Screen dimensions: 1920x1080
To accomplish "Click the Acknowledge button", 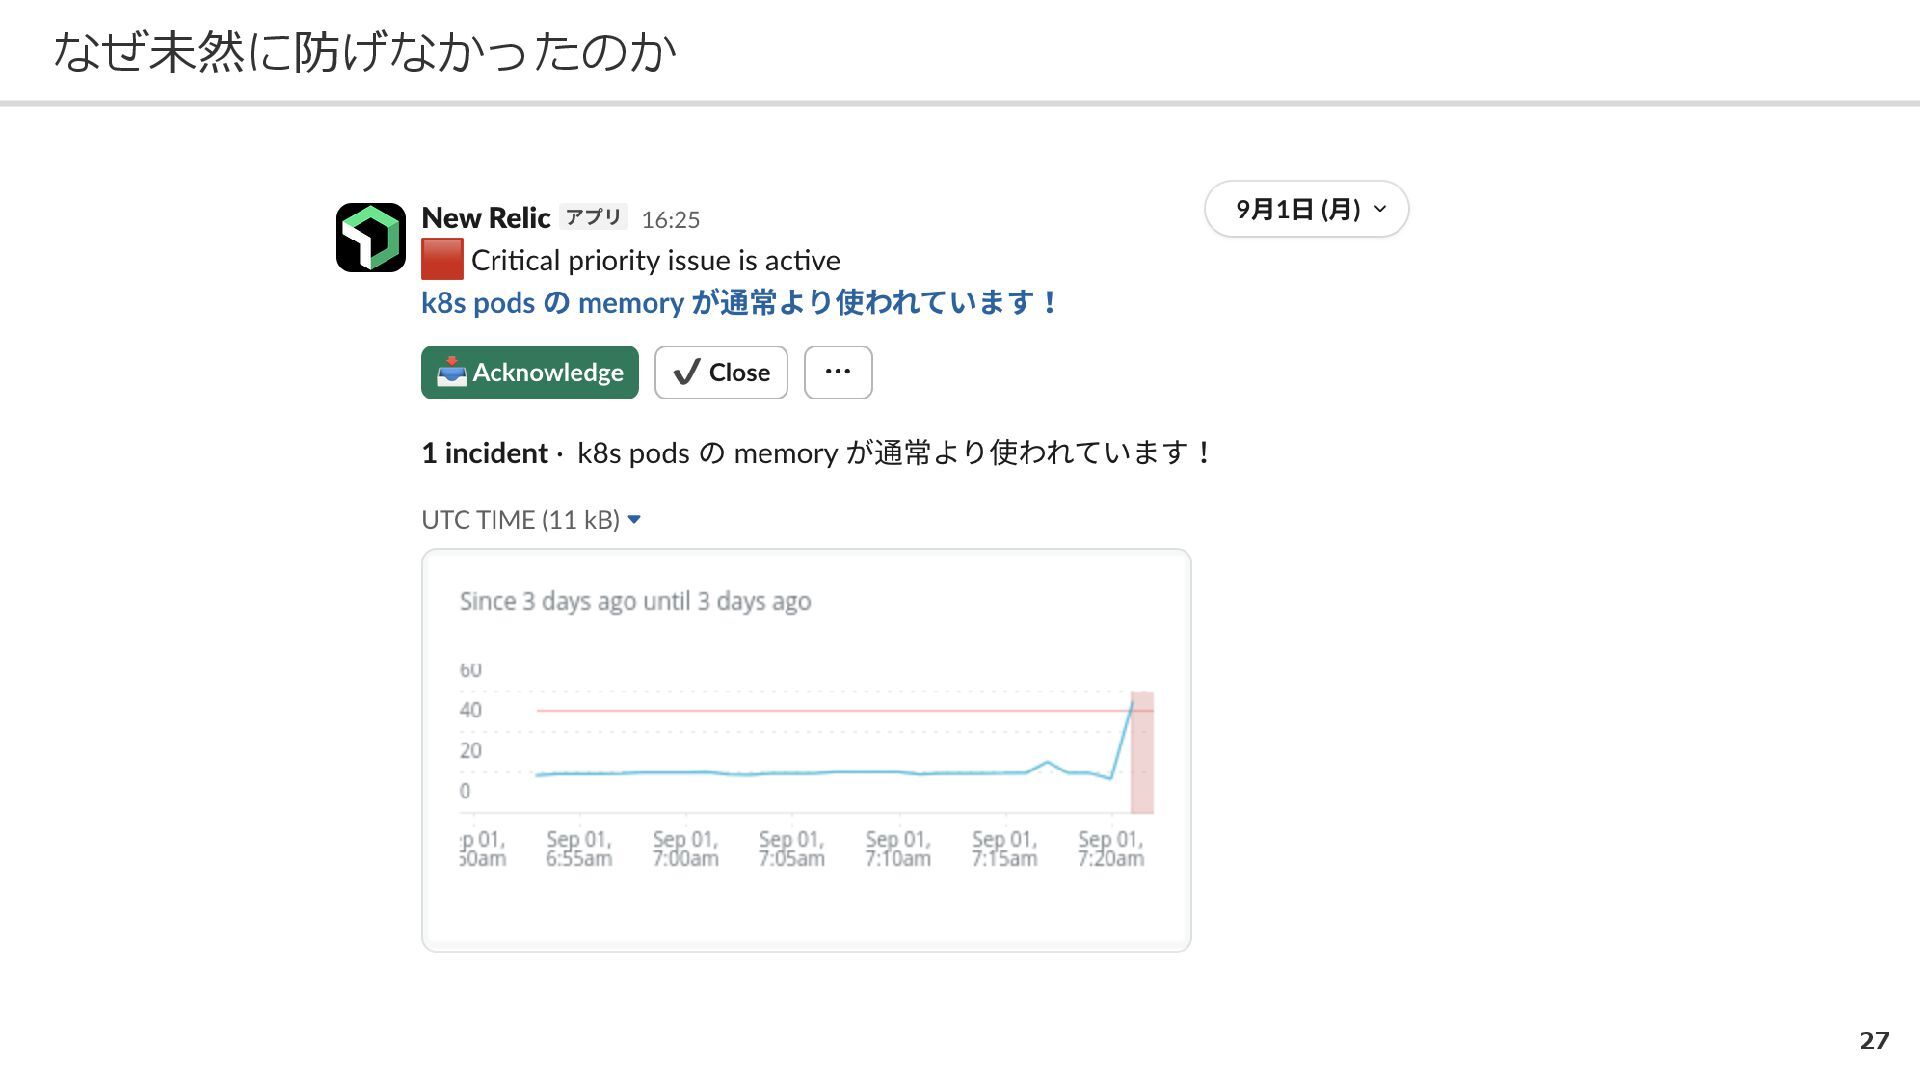I will (x=530, y=373).
